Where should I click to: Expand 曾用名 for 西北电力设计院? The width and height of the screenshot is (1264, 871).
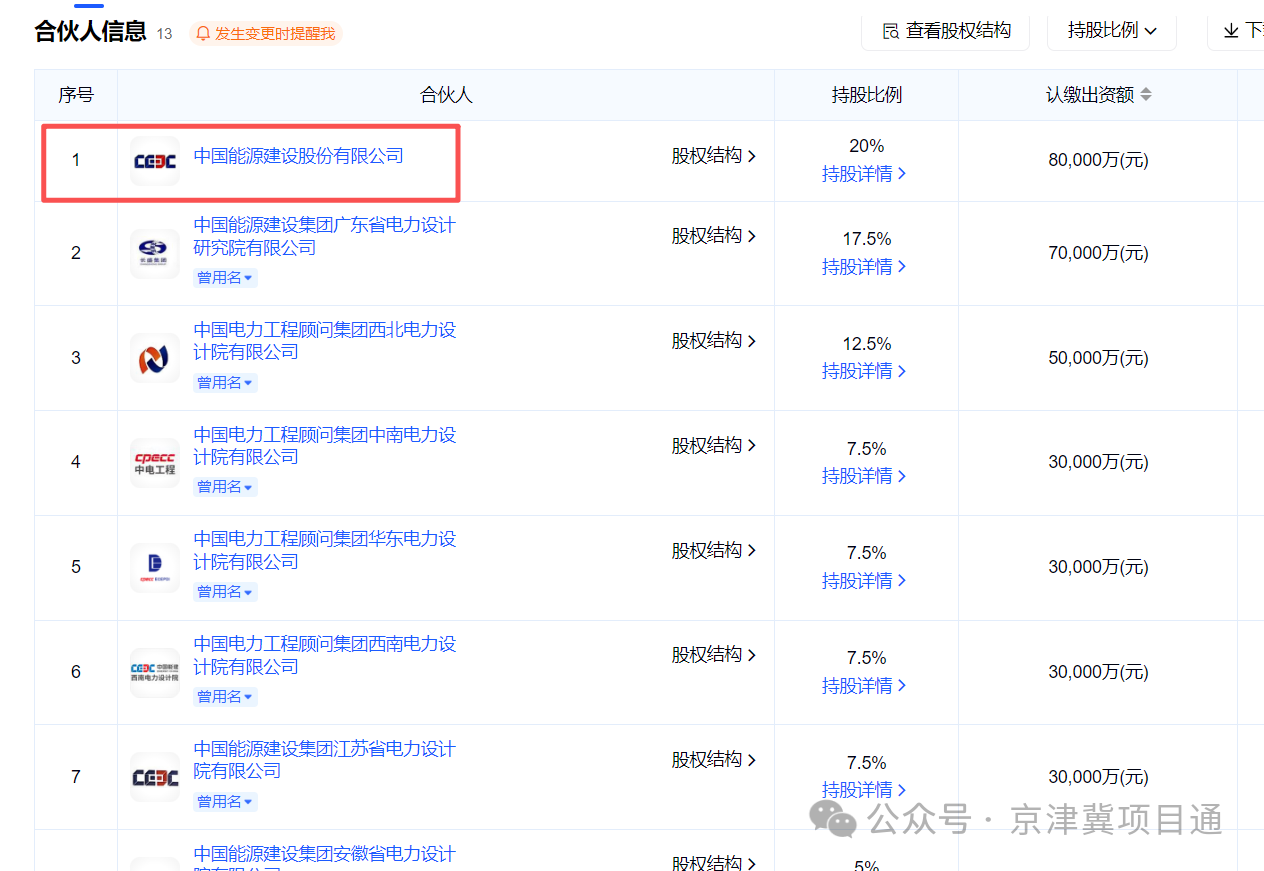(225, 383)
